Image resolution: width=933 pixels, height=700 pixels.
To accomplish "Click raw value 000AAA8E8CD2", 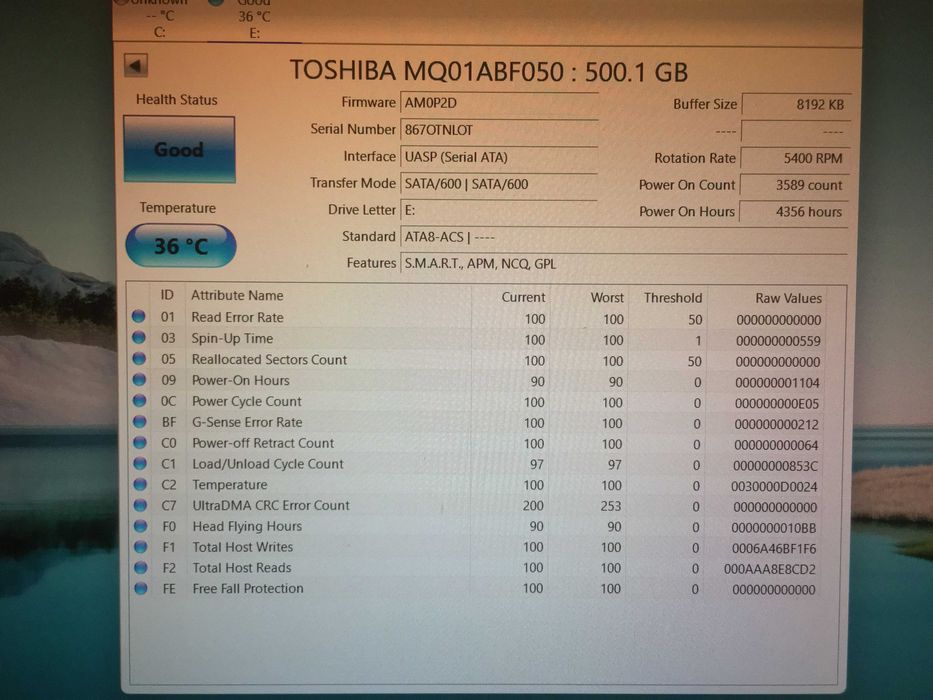I will tap(770, 570).
